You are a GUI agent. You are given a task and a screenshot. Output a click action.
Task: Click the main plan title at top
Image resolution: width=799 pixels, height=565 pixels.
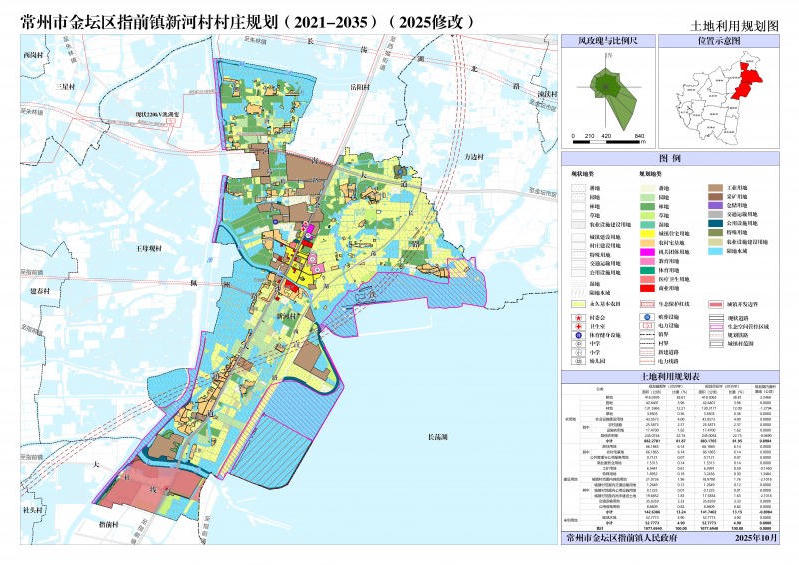coord(248,22)
